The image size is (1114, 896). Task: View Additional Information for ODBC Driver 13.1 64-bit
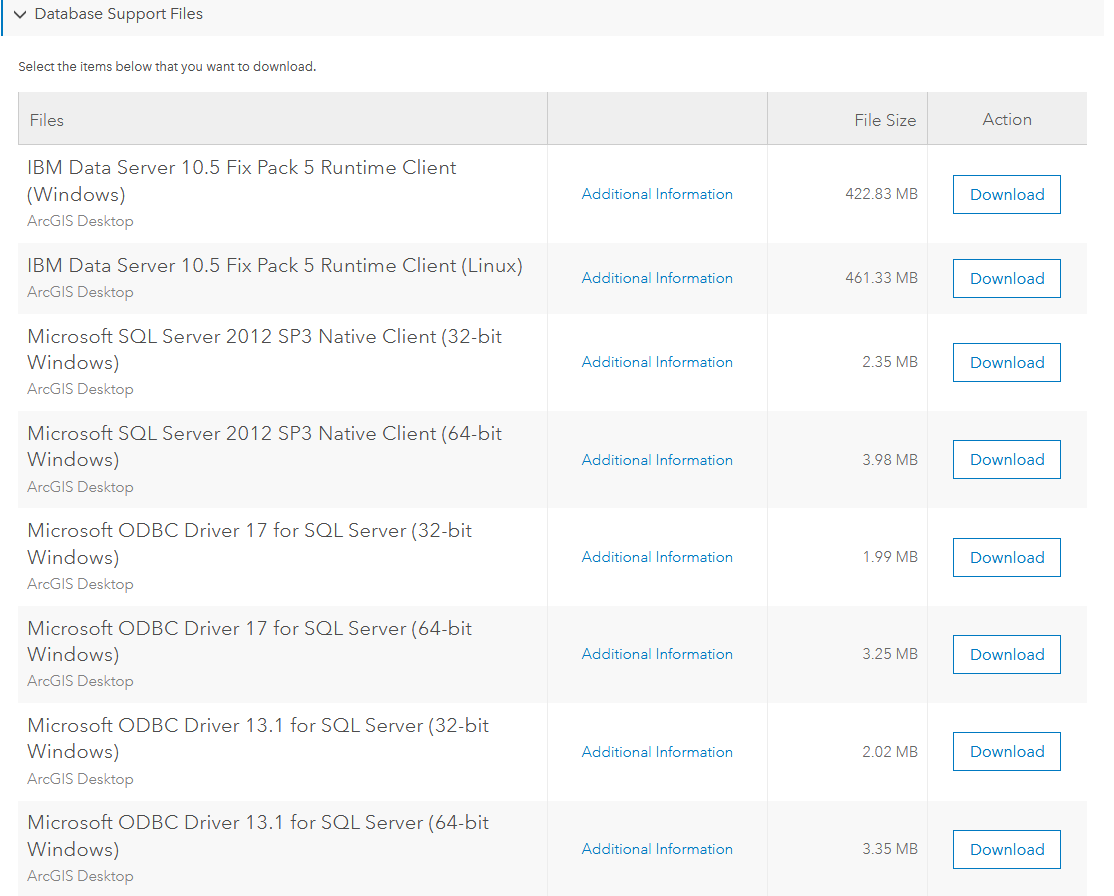point(657,848)
